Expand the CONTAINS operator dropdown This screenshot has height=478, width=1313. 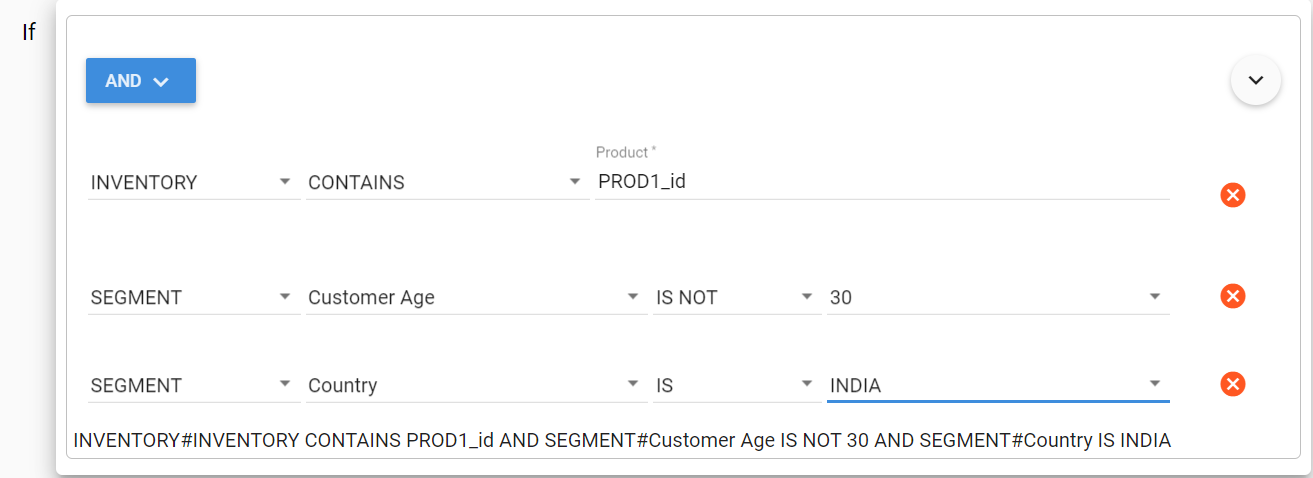(x=445, y=183)
